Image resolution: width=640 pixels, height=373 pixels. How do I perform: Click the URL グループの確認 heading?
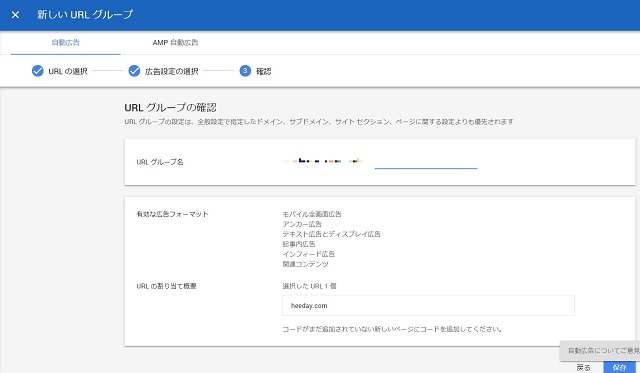(170, 108)
